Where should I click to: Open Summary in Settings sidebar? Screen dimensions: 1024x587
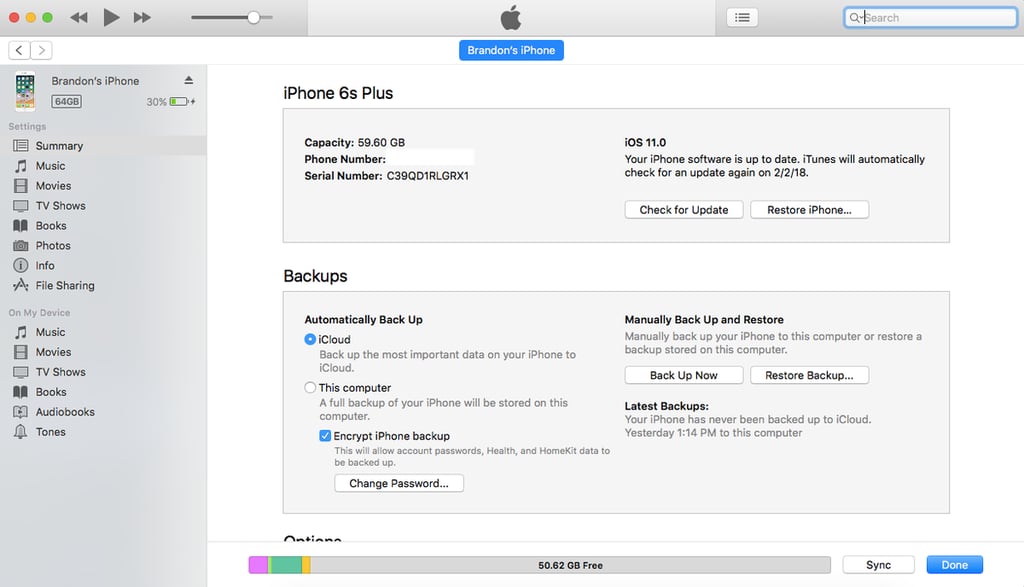[103, 146]
